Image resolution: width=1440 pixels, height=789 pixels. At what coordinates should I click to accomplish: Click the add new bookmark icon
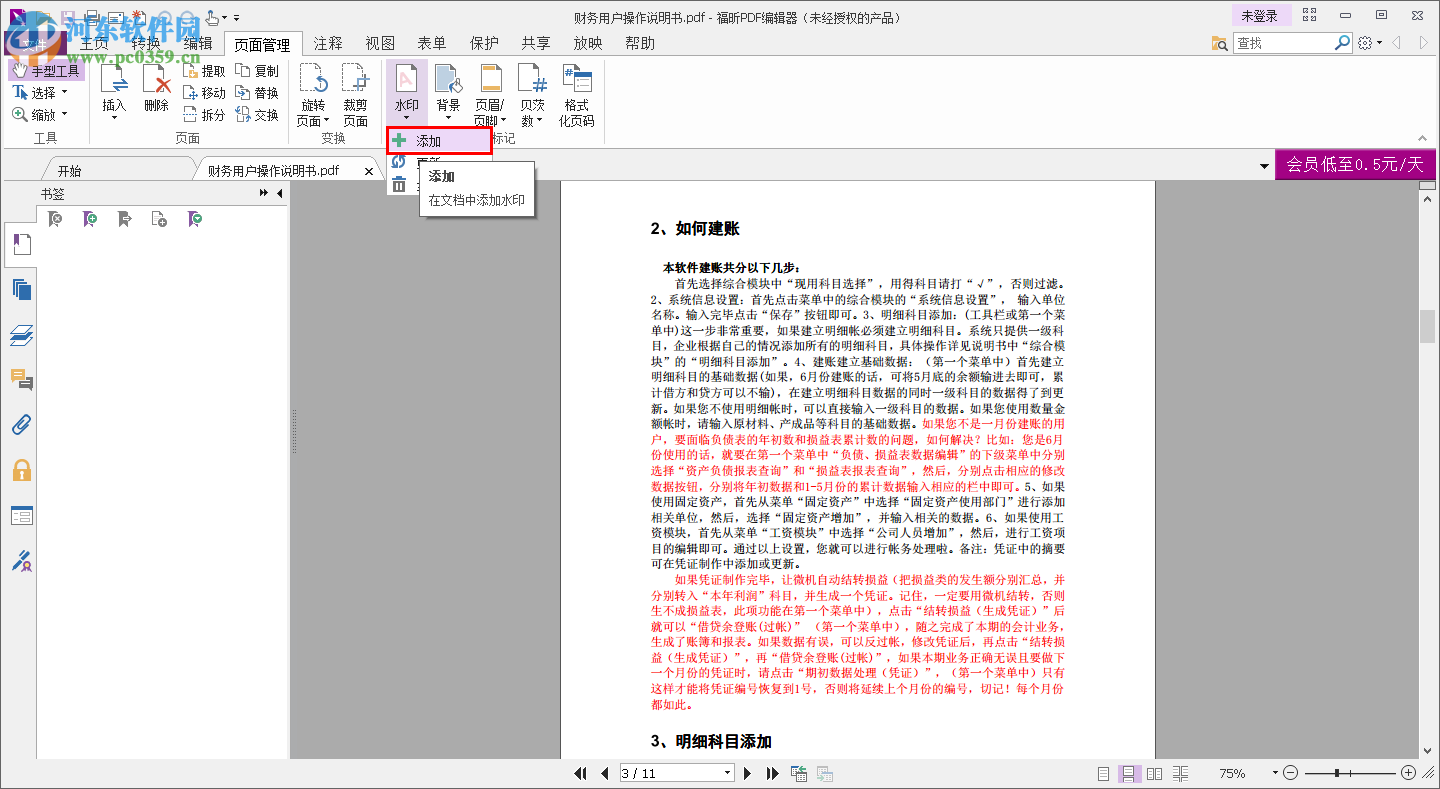(90, 219)
